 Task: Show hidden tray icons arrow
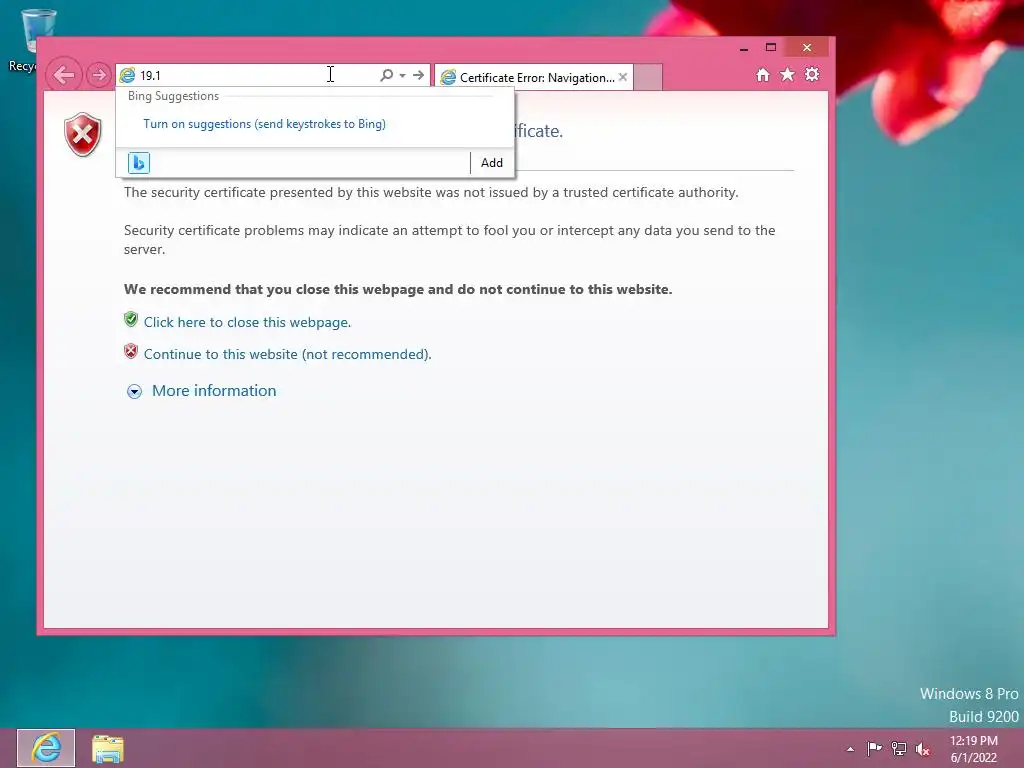pos(850,749)
